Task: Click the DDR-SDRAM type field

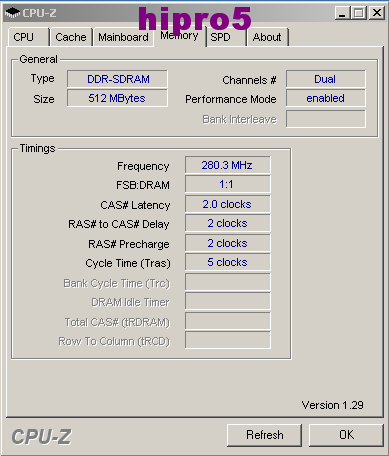Action: click(117, 79)
